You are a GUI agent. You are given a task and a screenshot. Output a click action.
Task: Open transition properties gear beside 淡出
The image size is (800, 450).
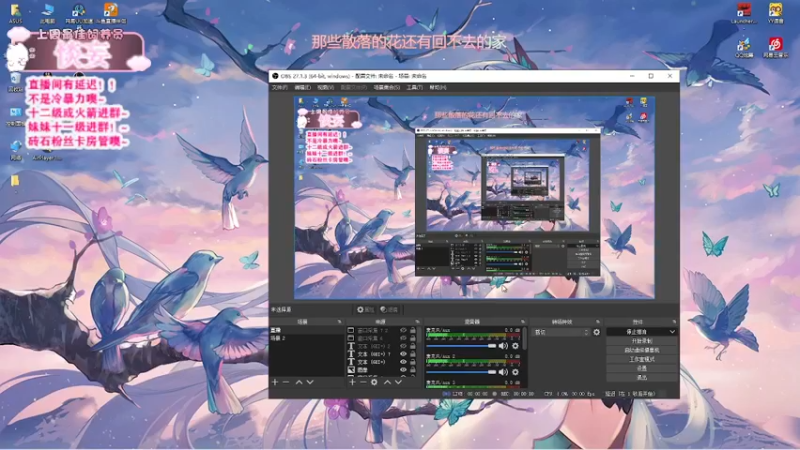(596, 332)
